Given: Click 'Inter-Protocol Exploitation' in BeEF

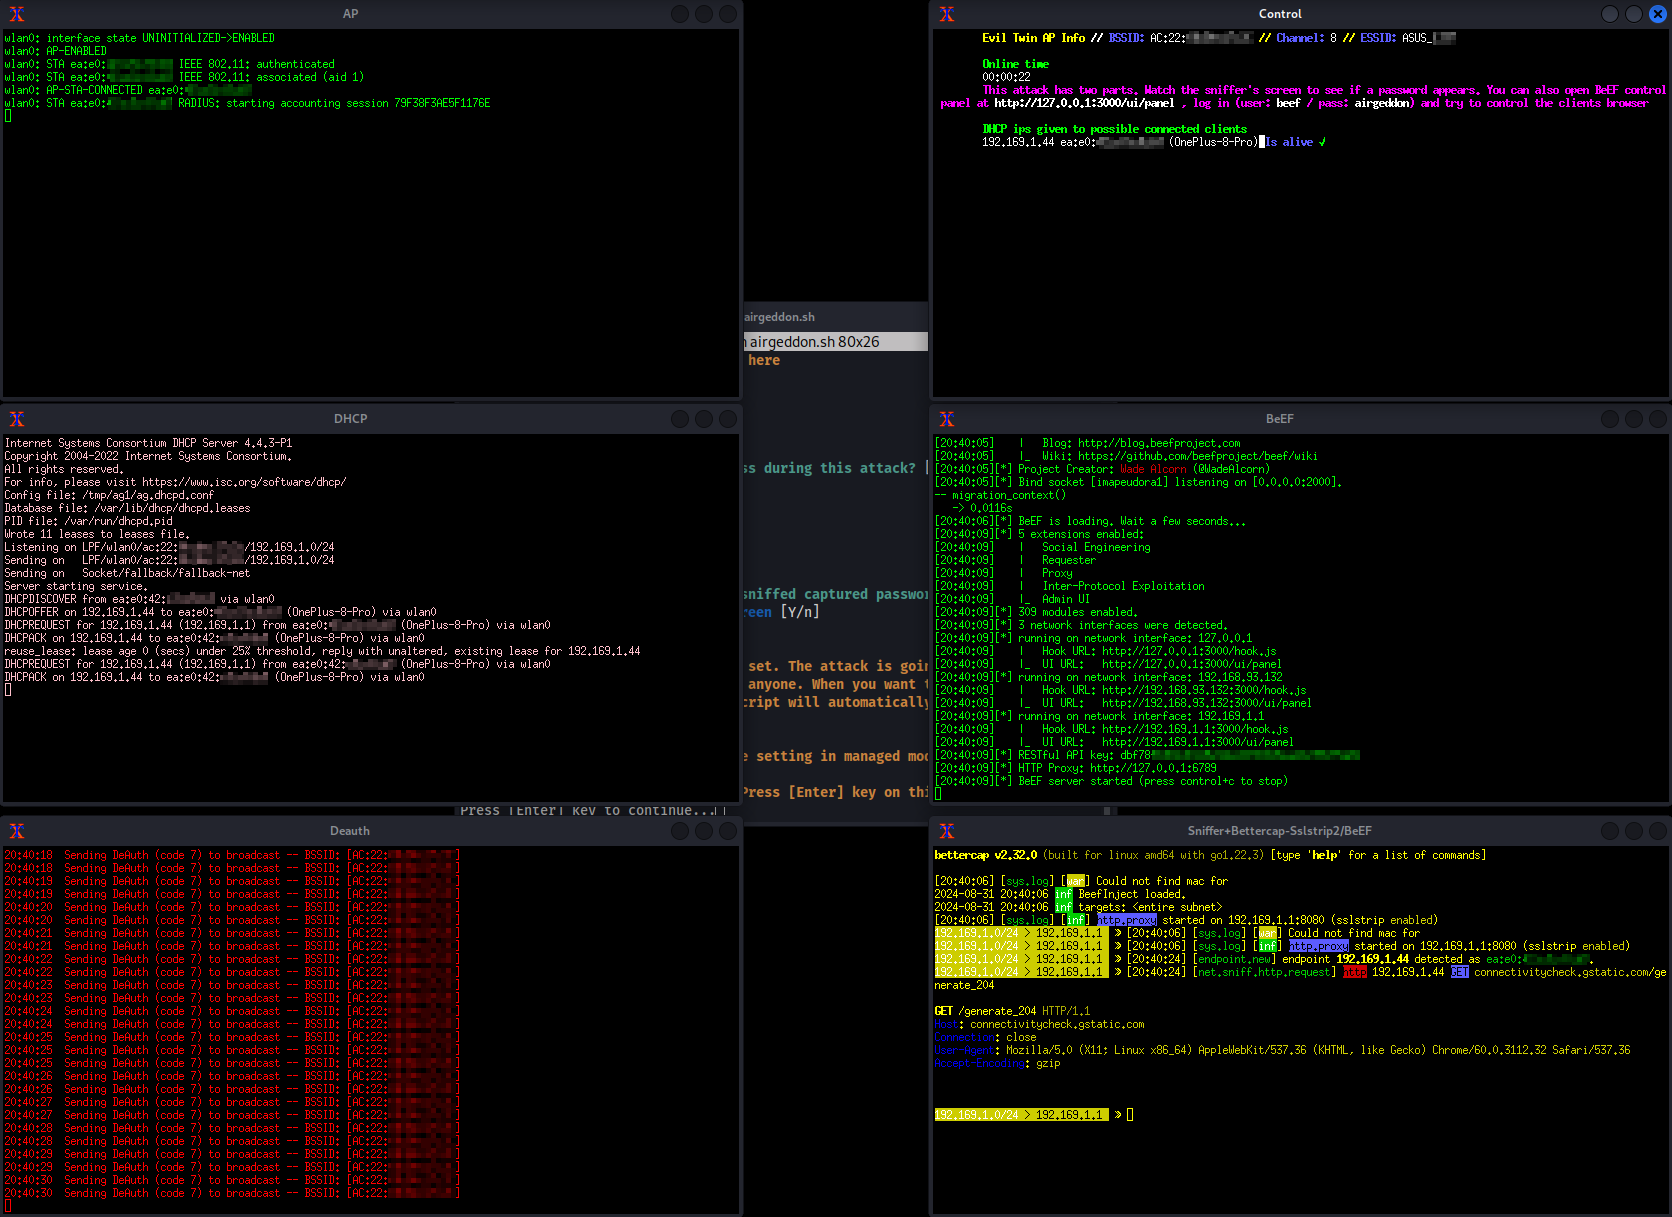Looking at the screenshot, I should [x=1123, y=586].
